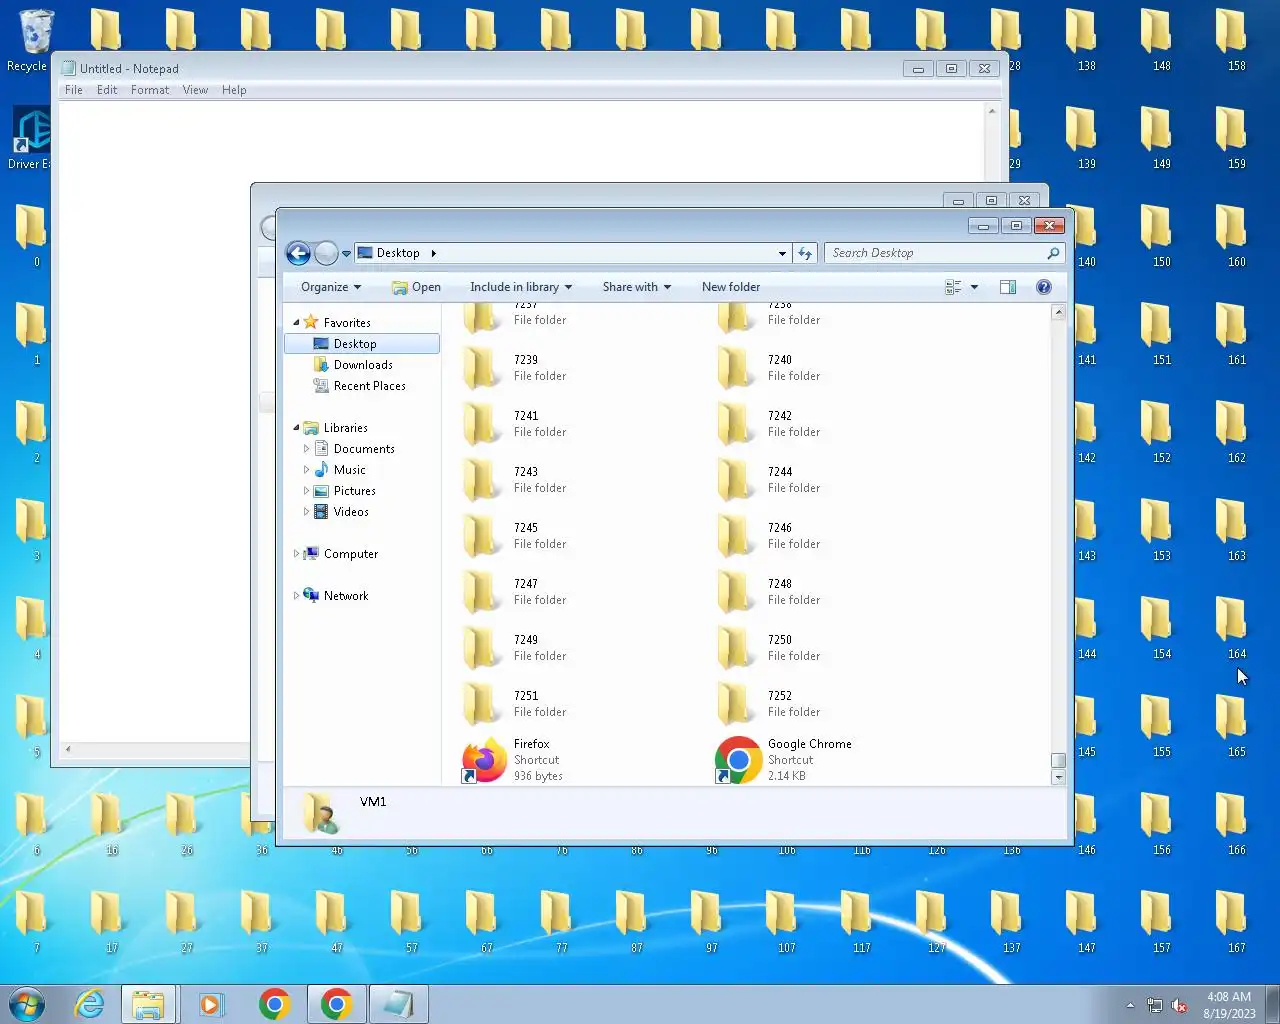Expand the Computer tree node
This screenshot has height=1024, width=1280.
pyautogui.click(x=296, y=553)
